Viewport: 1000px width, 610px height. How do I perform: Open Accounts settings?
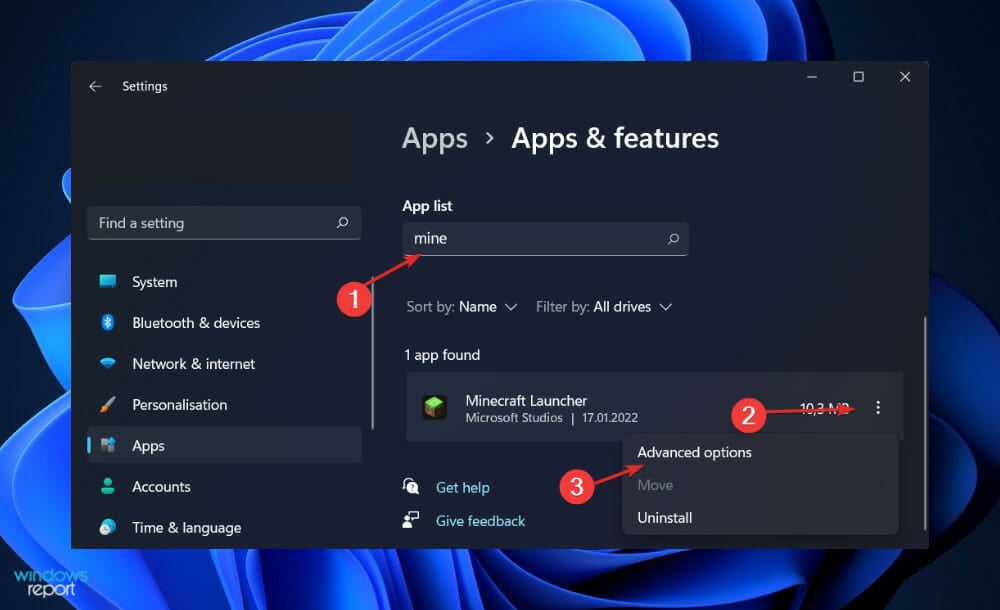224,486
